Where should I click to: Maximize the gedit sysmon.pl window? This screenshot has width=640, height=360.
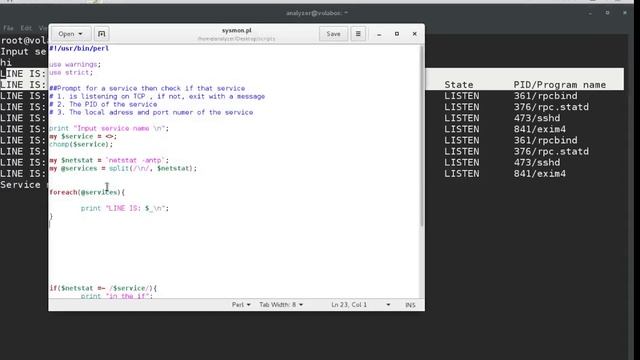(397, 34)
